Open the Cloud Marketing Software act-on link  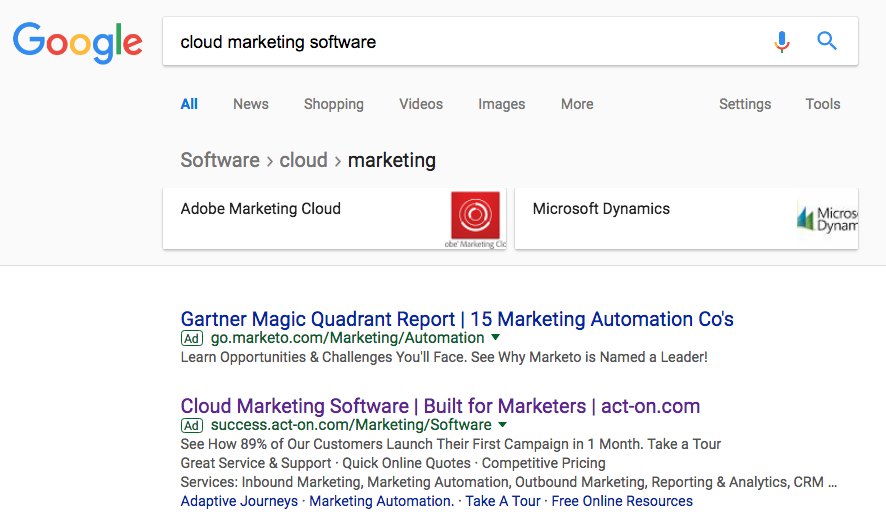tap(440, 406)
